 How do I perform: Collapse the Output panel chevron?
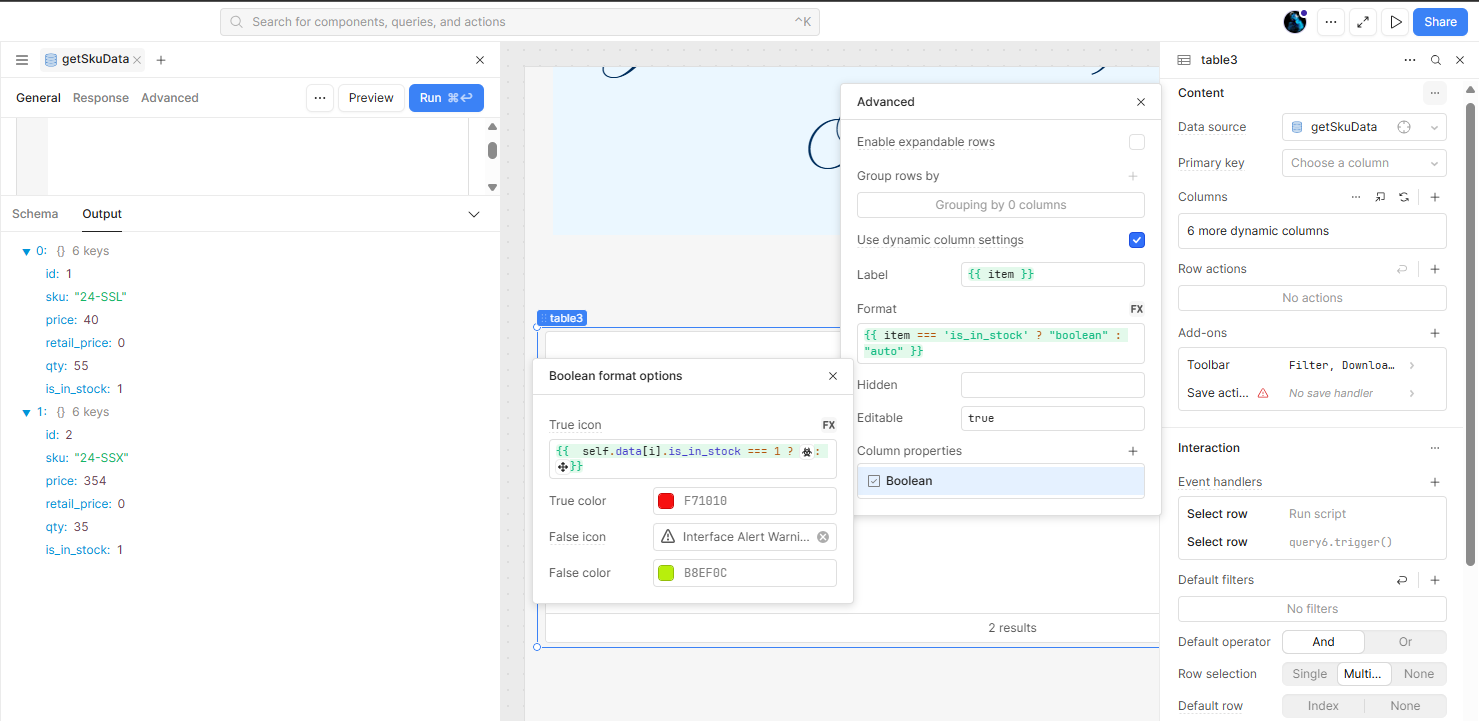[474, 214]
